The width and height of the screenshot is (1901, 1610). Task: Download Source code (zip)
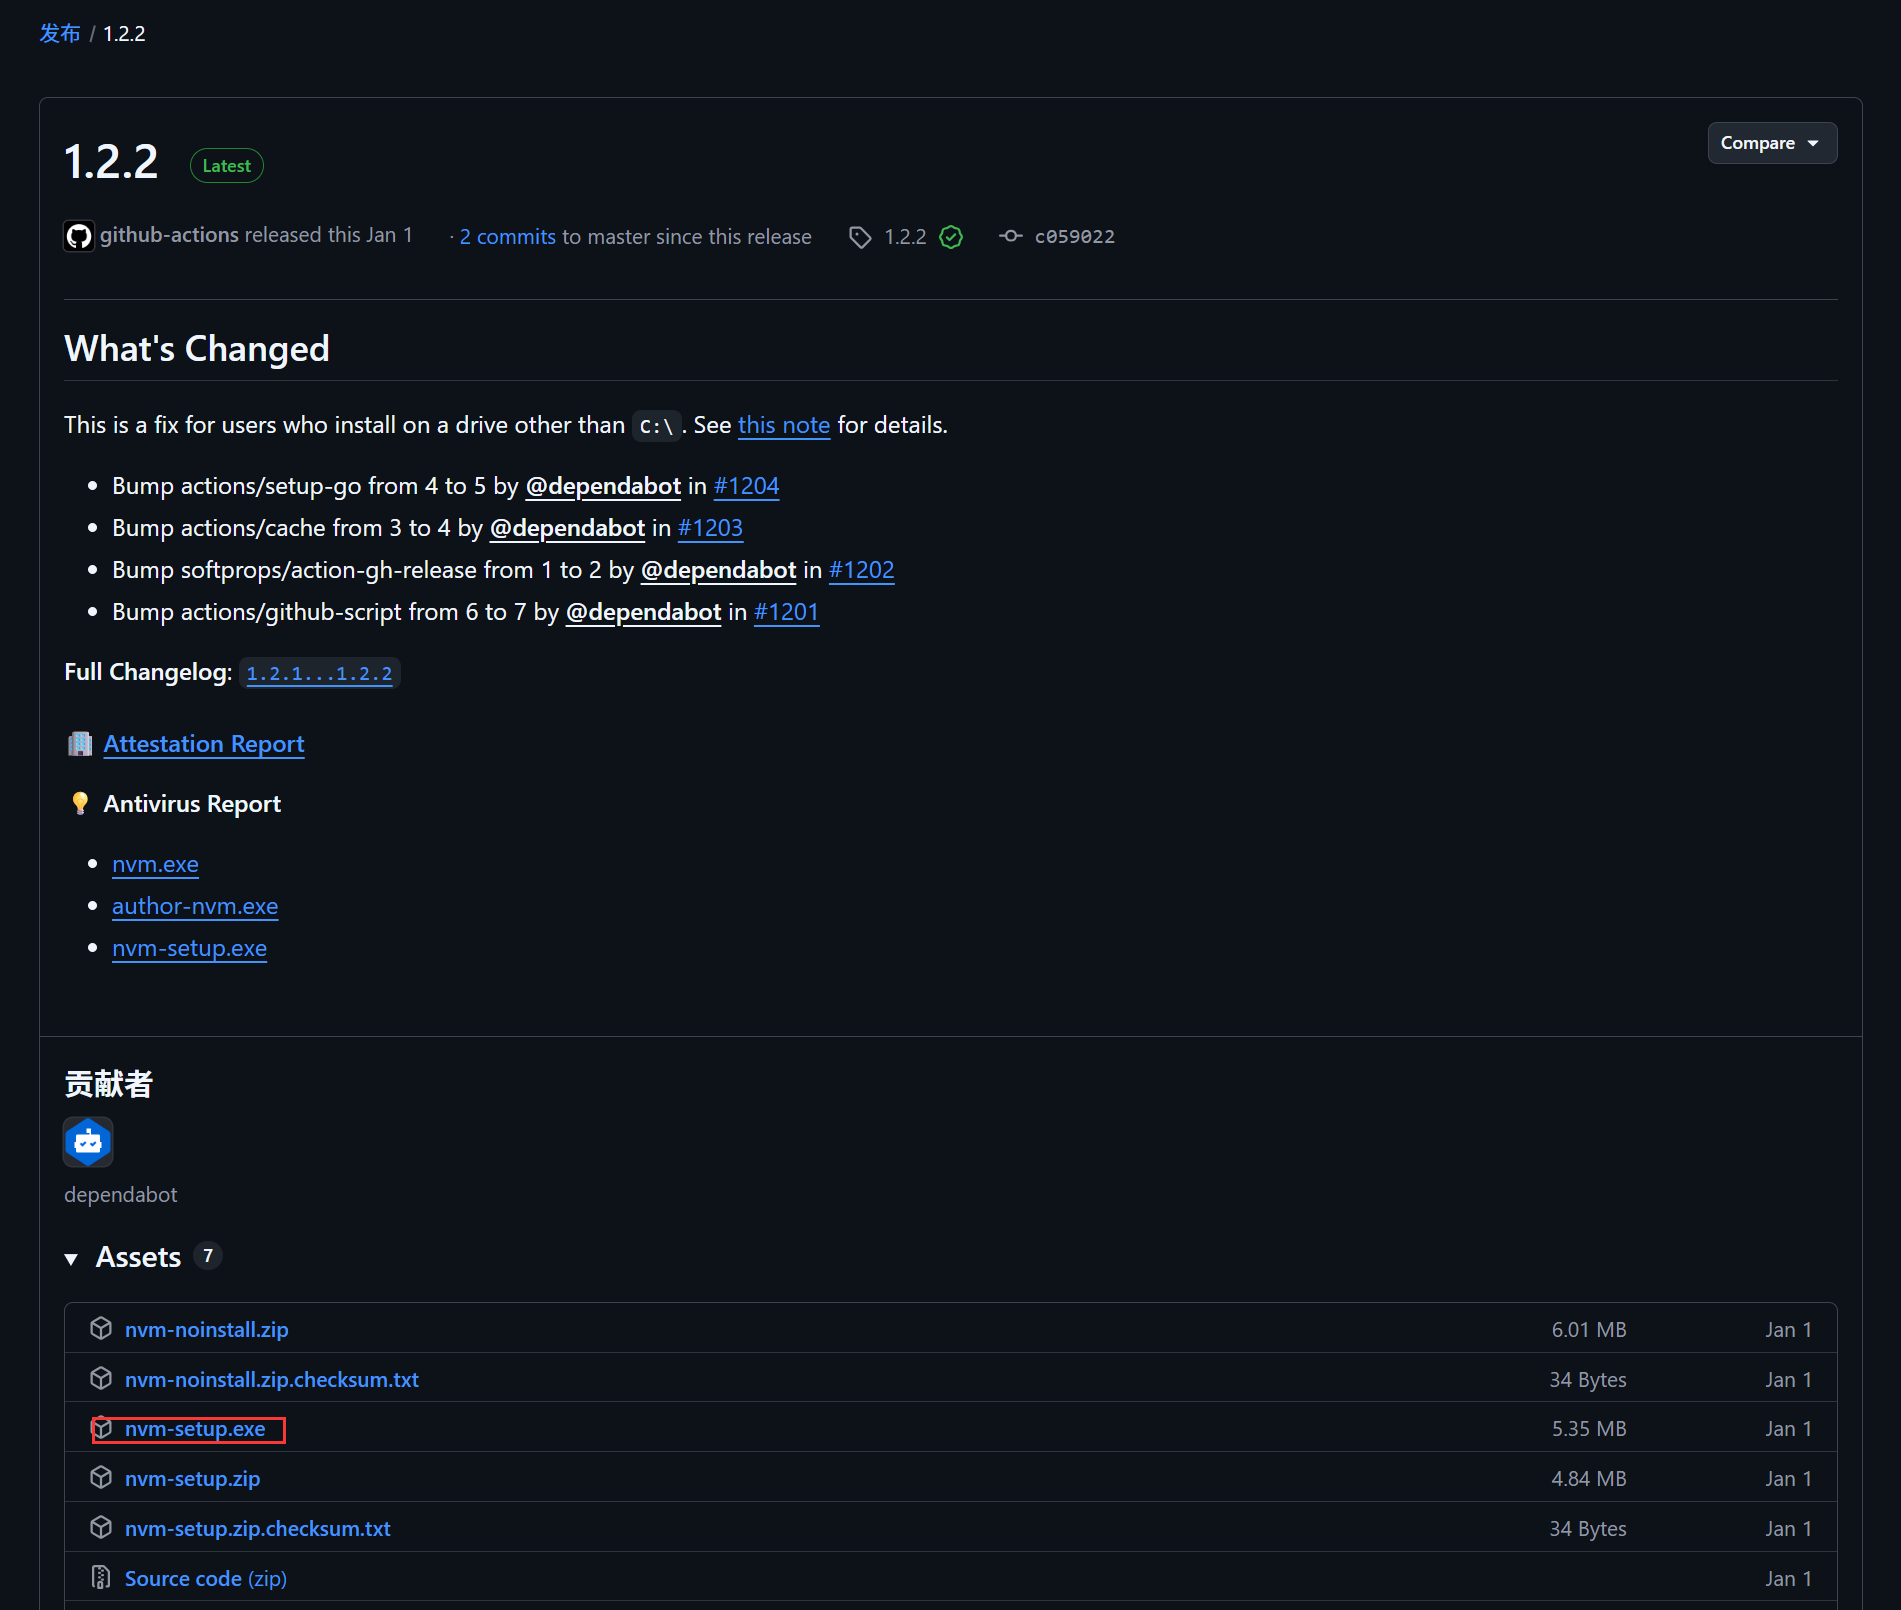205,1579
